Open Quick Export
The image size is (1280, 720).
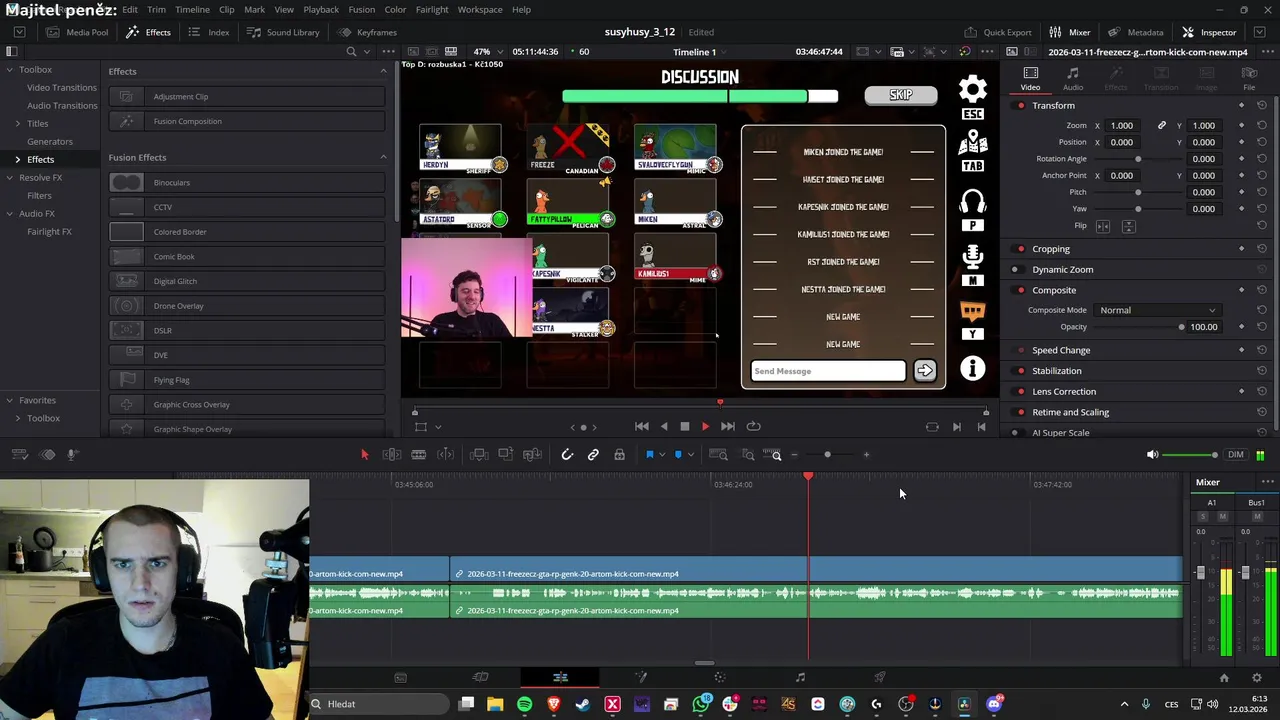[997, 32]
